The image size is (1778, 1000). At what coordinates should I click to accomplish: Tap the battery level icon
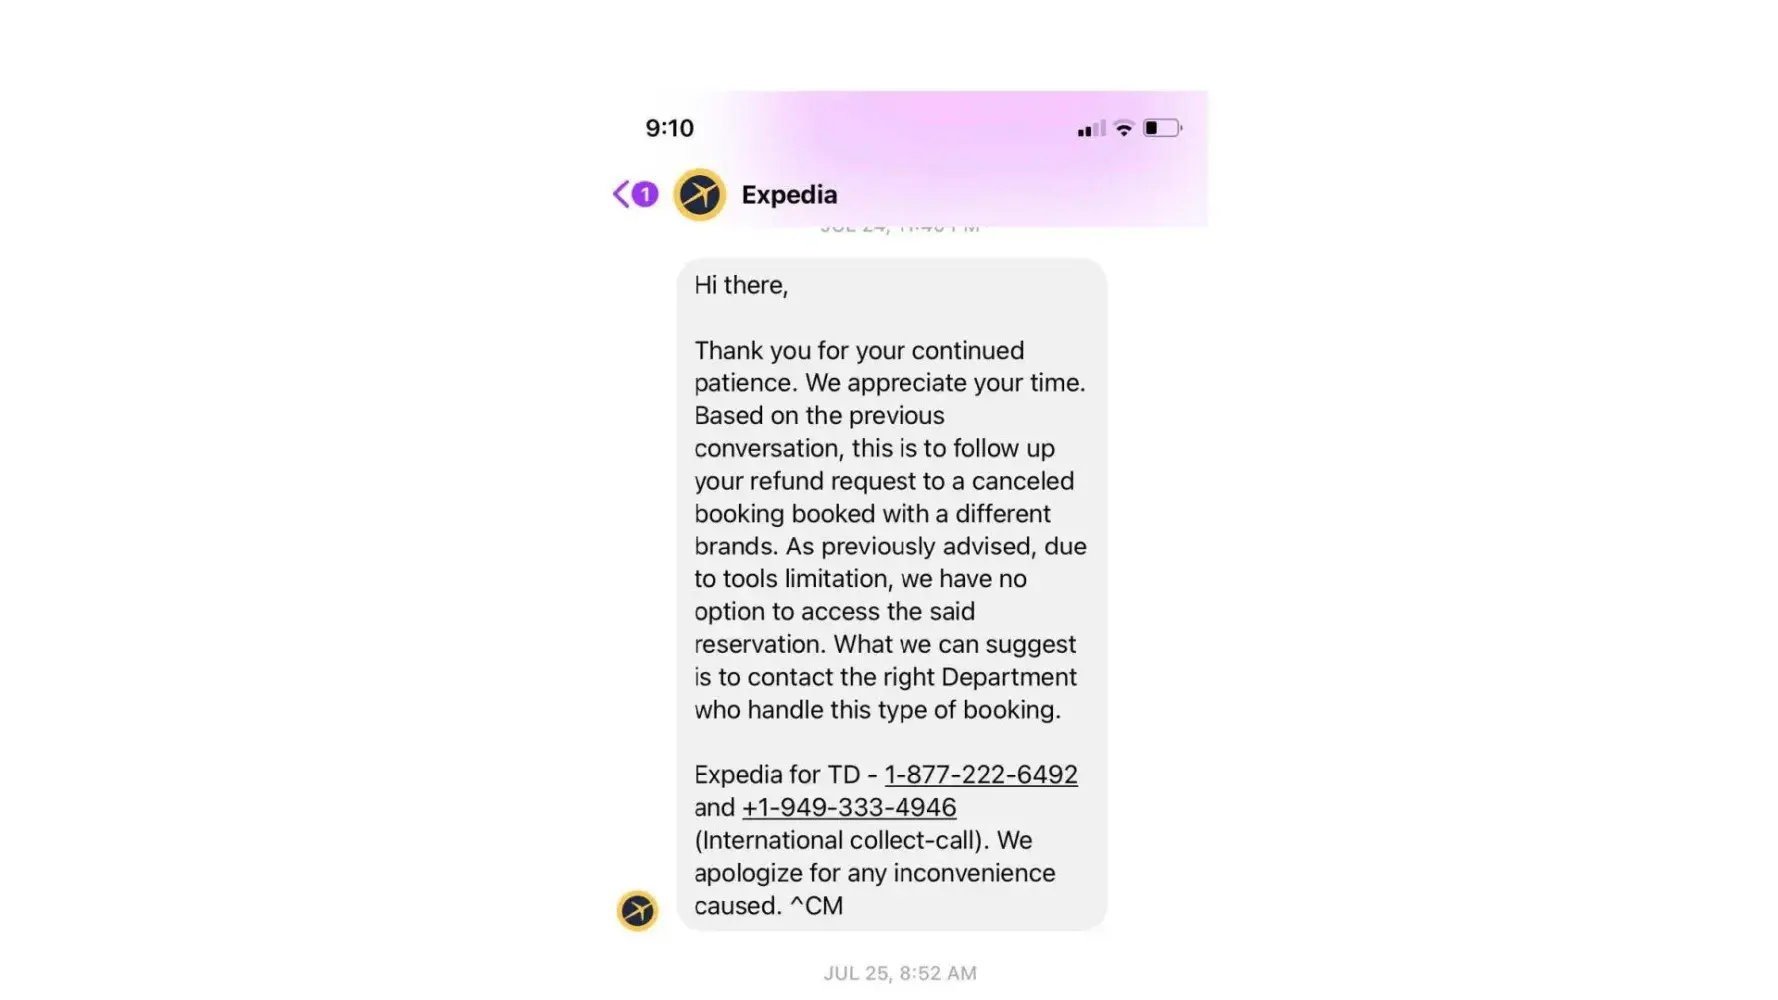click(1162, 128)
